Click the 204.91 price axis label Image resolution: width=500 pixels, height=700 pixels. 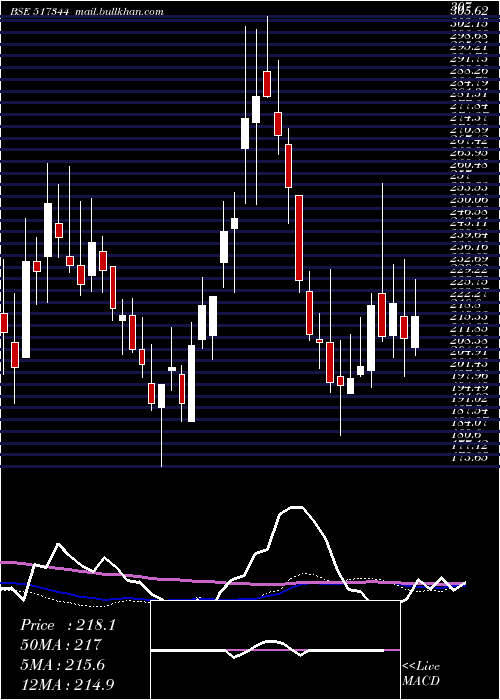[x=469, y=352]
